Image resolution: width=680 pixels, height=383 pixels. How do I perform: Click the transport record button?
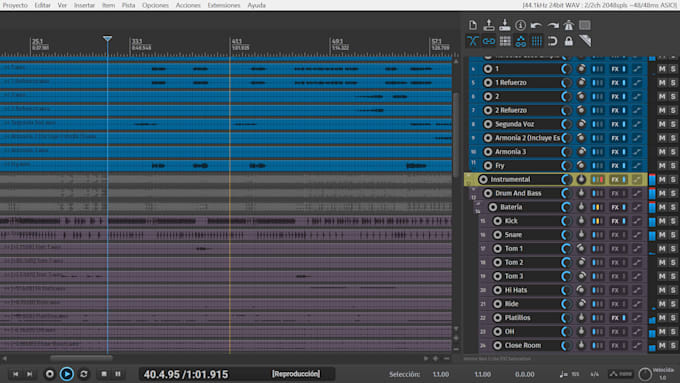click(x=49, y=374)
